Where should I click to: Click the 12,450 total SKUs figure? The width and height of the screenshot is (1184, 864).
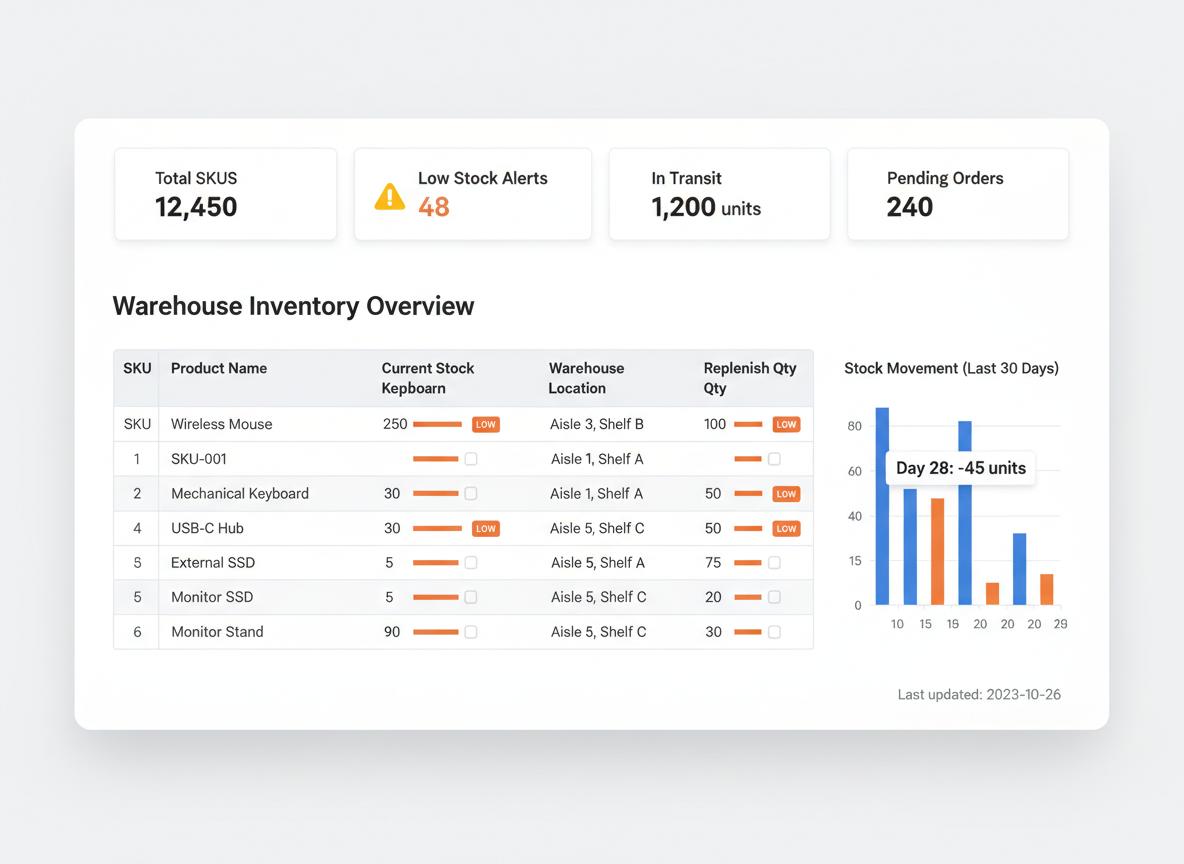(196, 207)
